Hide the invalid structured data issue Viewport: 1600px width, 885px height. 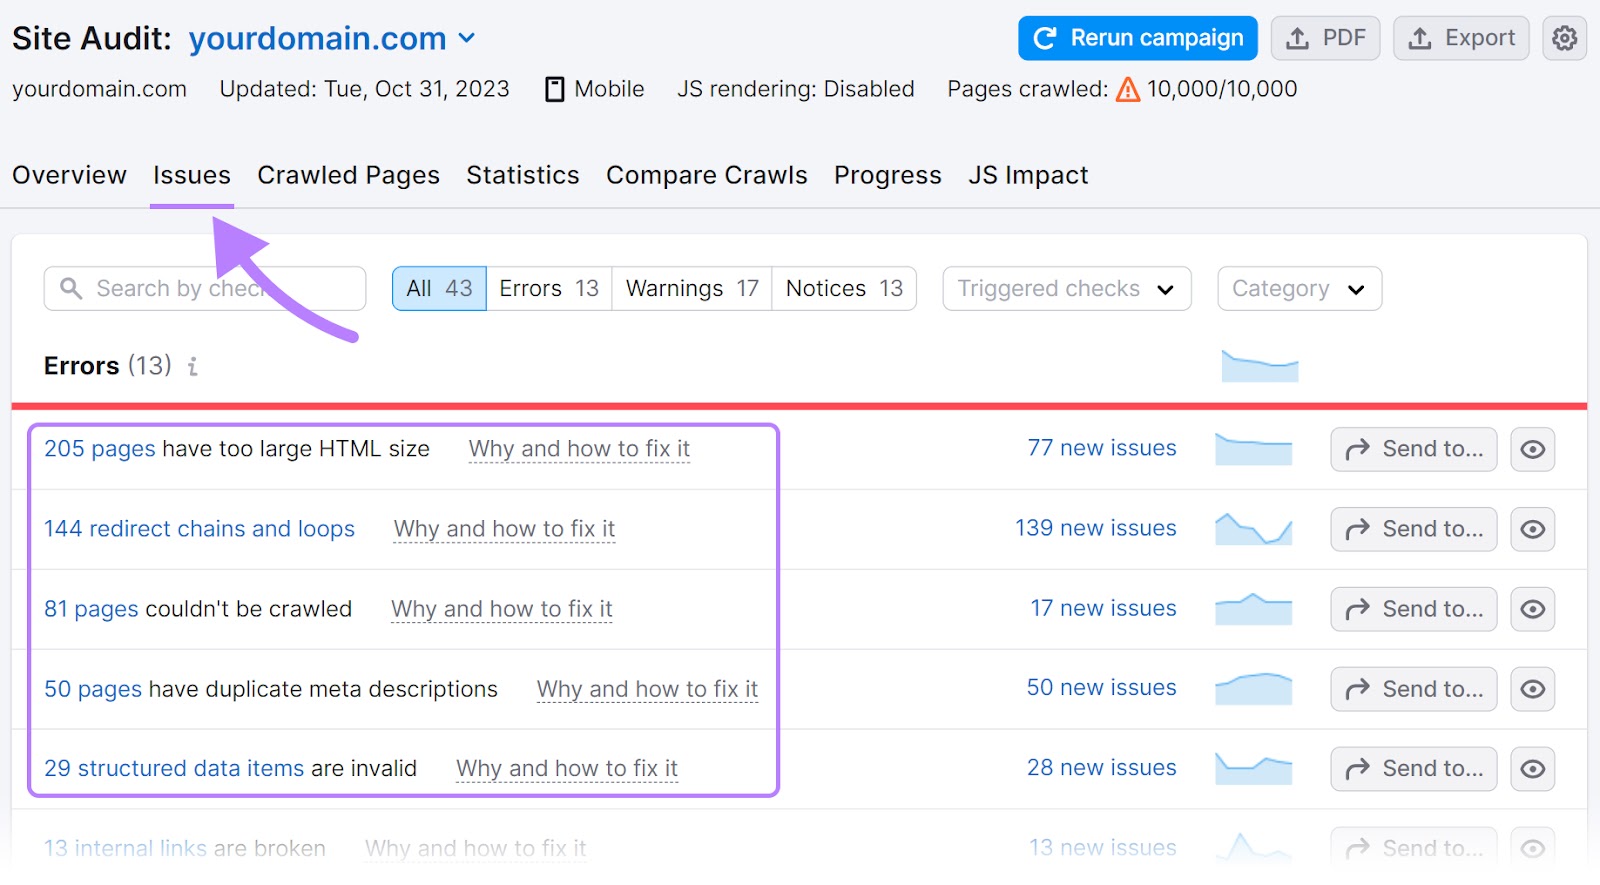(1532, 769)
